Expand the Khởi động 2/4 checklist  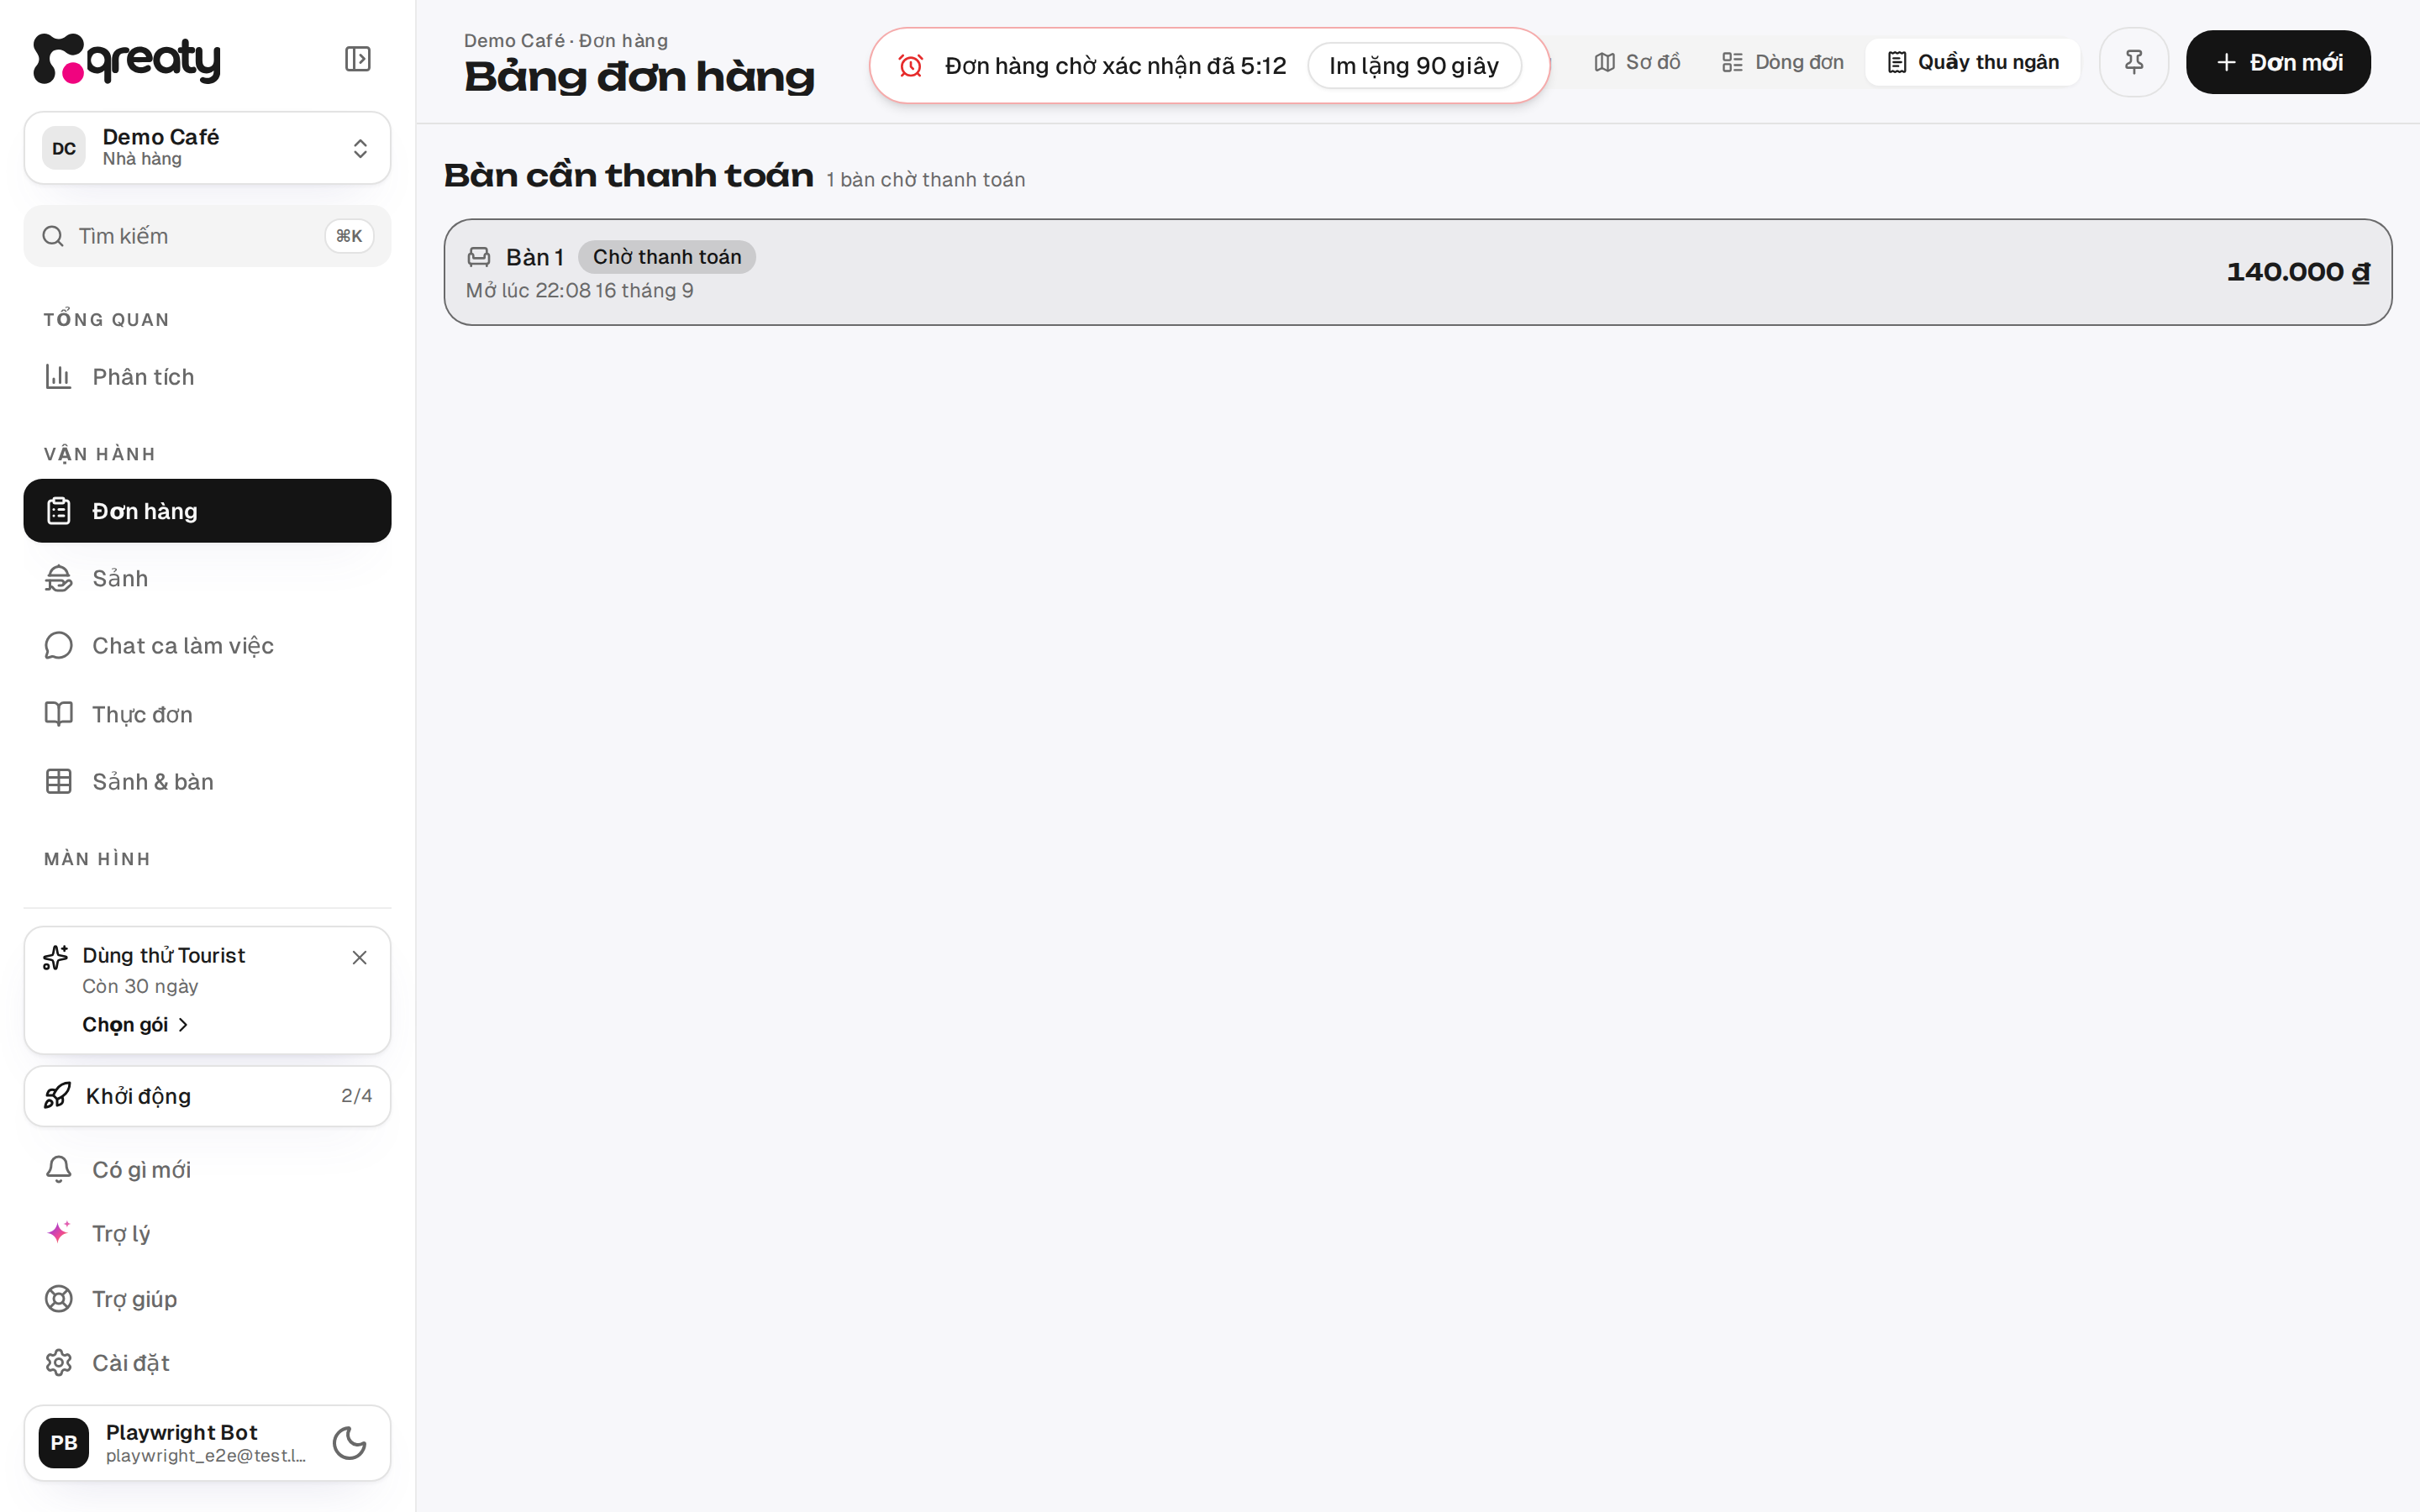[207, 1096]
